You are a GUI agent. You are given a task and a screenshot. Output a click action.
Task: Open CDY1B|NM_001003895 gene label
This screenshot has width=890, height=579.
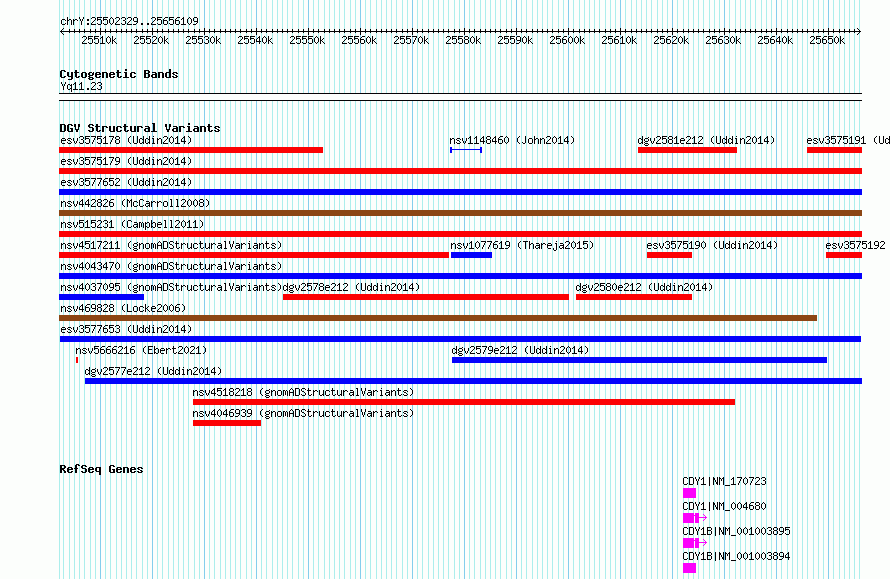pos(736,531)
